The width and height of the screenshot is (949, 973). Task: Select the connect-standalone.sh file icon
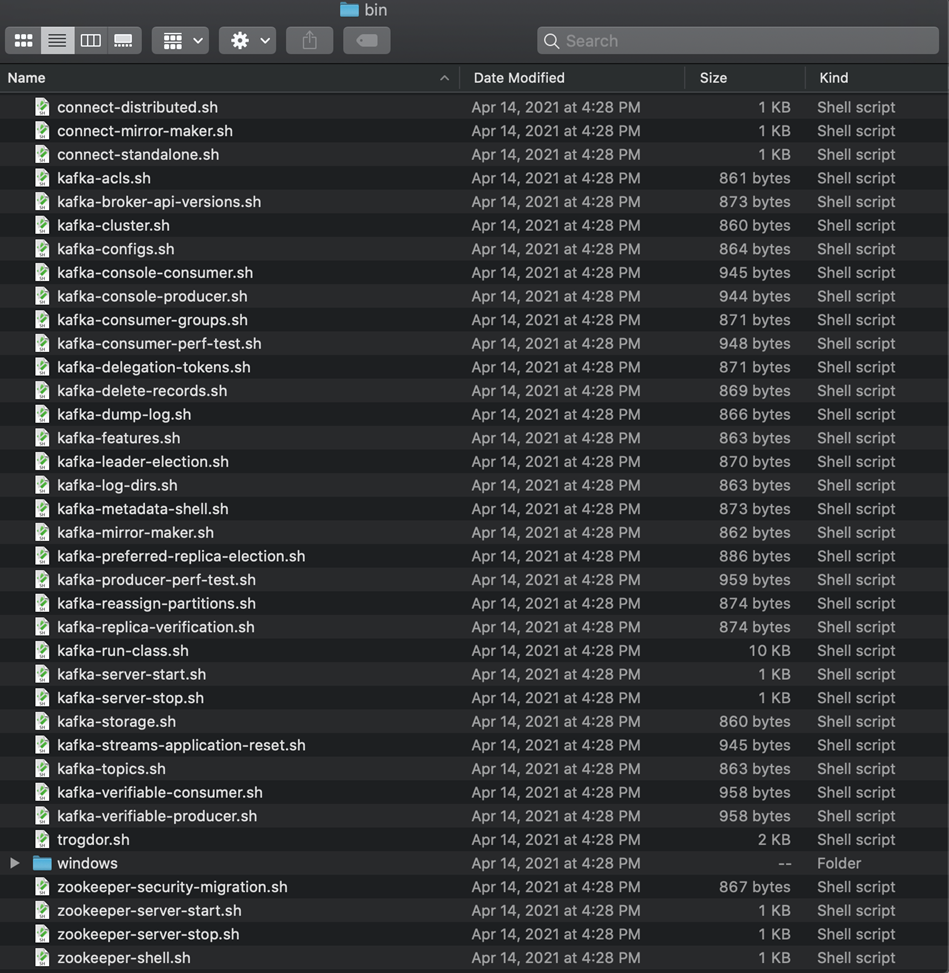(42, 155)
